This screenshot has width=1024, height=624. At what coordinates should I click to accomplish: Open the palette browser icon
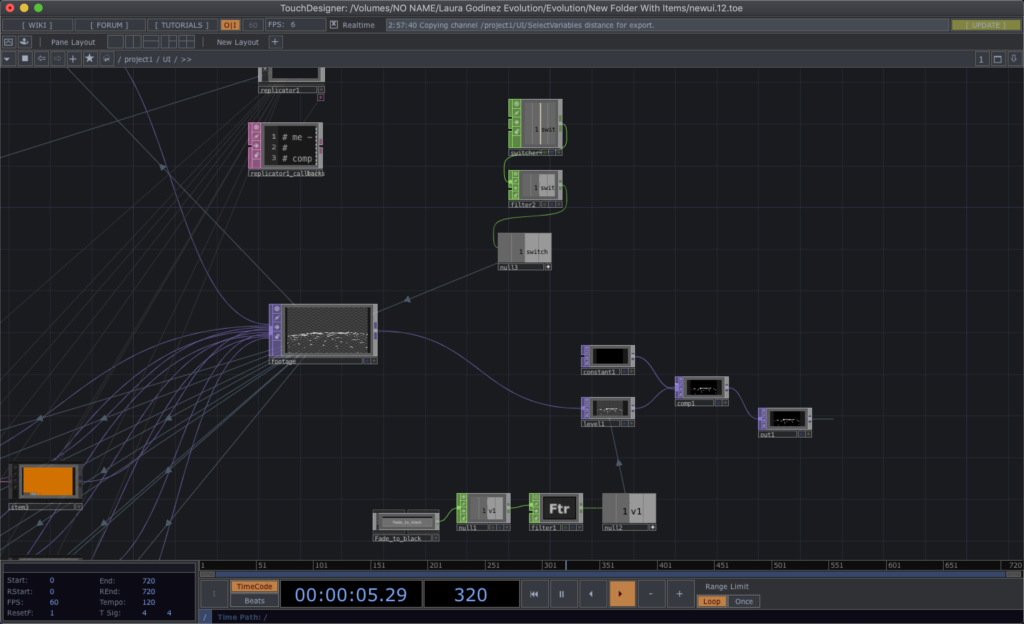pyautogui.click(x=8, y=42)
